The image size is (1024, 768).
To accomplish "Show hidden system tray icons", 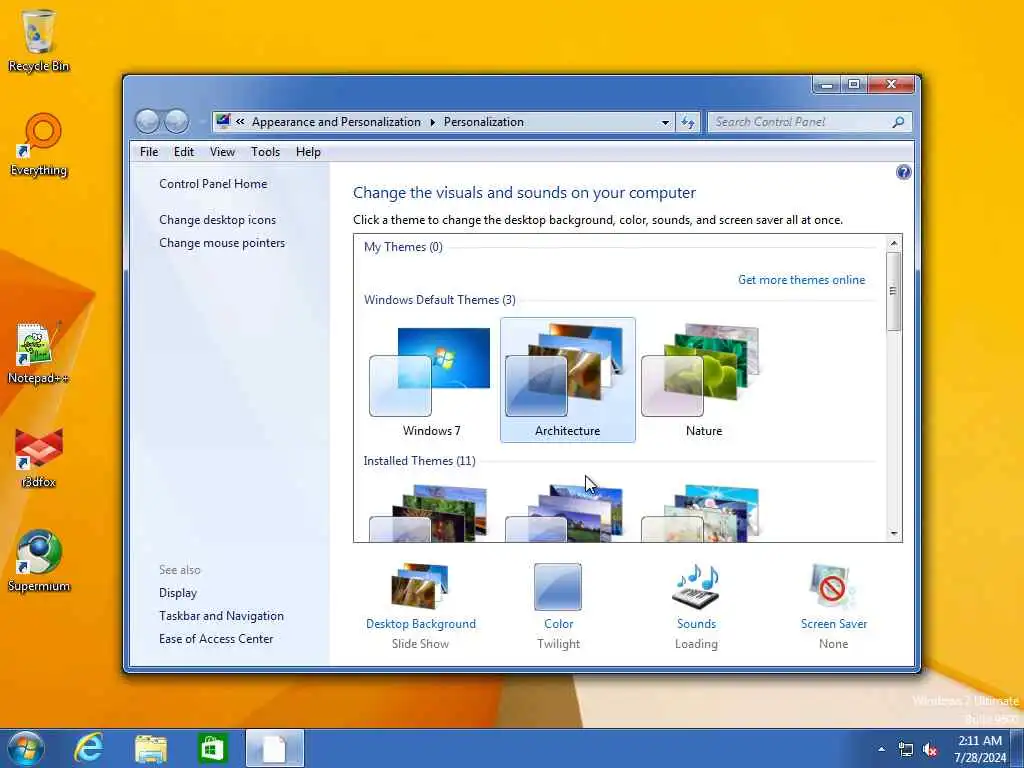I will point(882,749).
